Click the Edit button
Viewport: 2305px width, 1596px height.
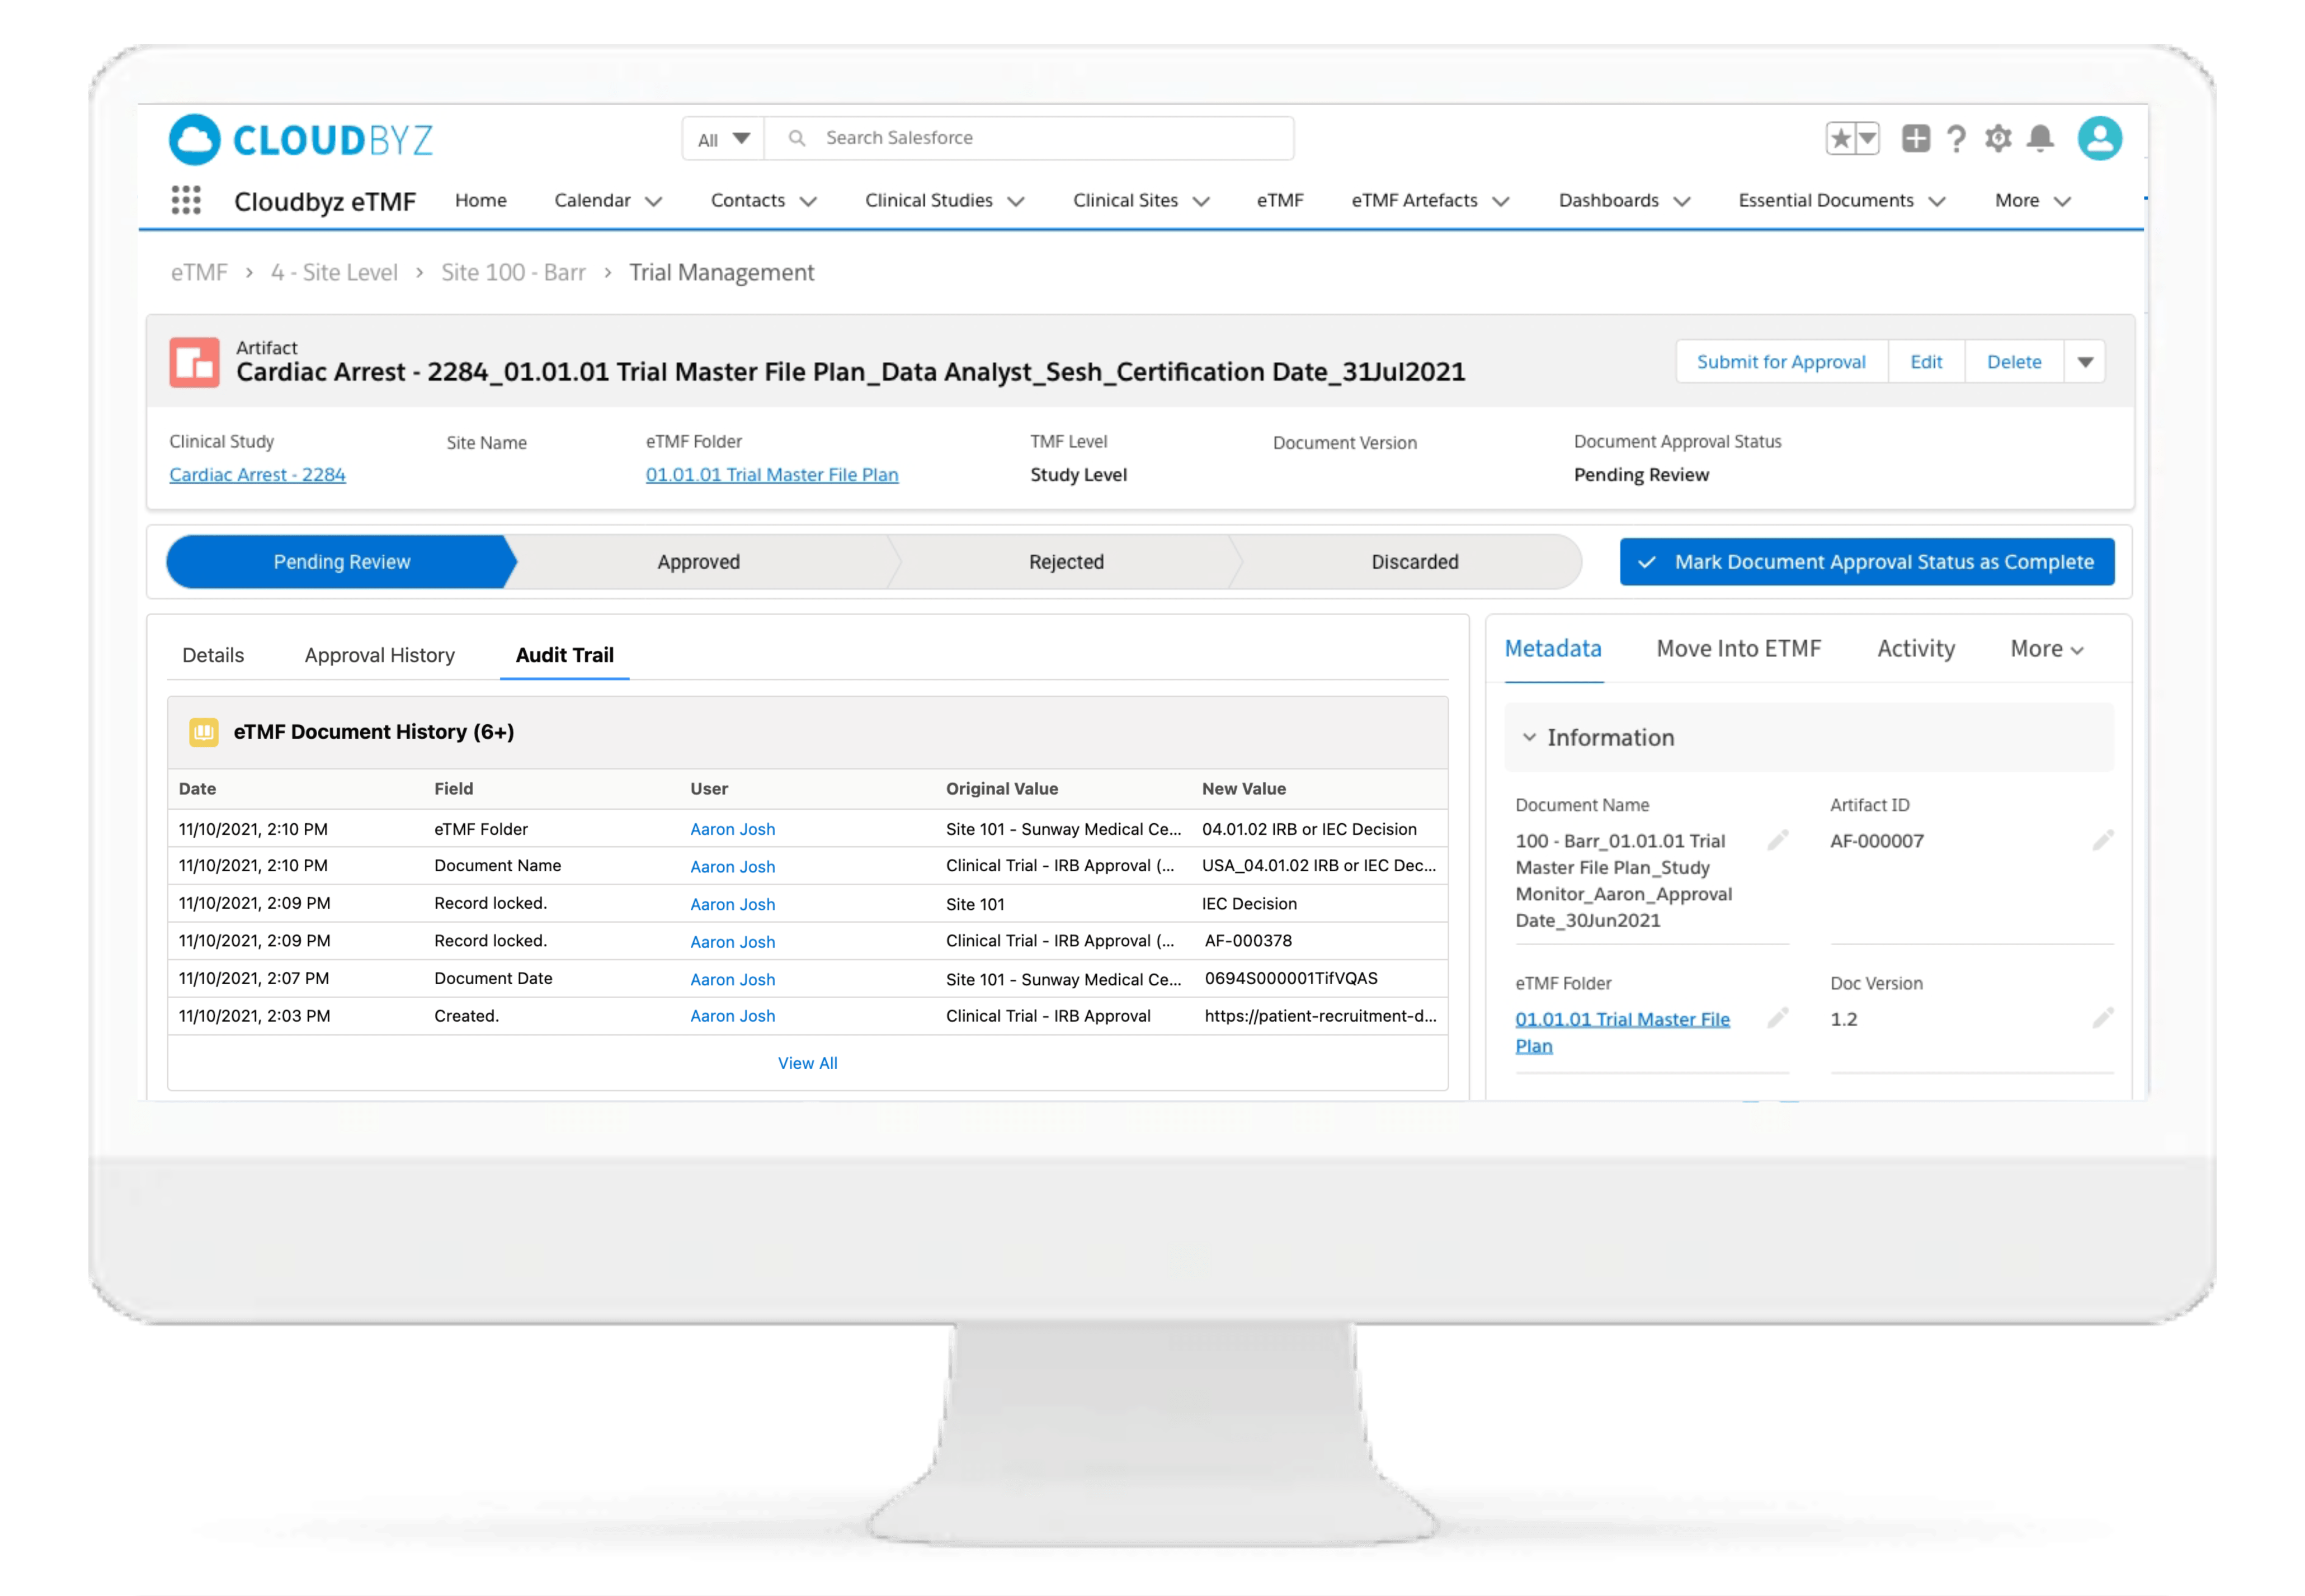coord(1926,362)
